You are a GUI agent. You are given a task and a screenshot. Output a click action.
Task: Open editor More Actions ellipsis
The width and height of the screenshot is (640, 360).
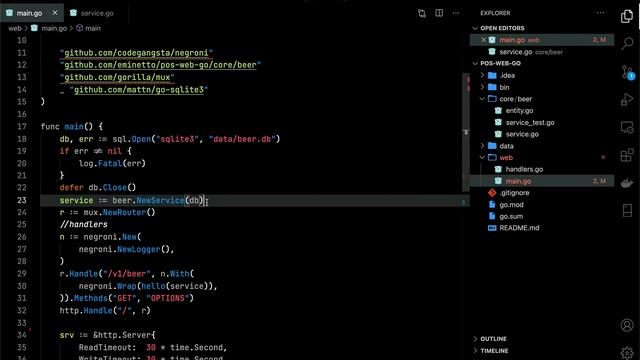point(456,13)
